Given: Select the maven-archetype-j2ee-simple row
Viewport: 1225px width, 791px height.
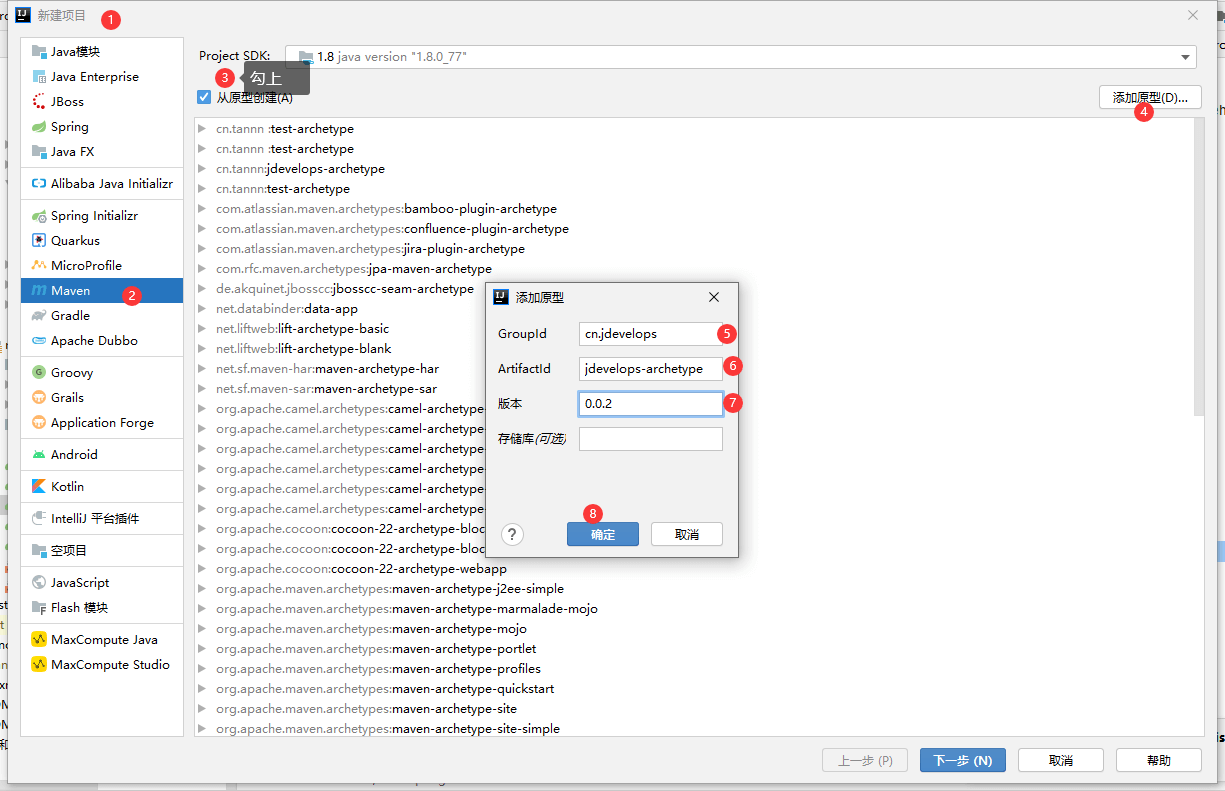Looking at the screenshot, I should [x=695, y=589].
